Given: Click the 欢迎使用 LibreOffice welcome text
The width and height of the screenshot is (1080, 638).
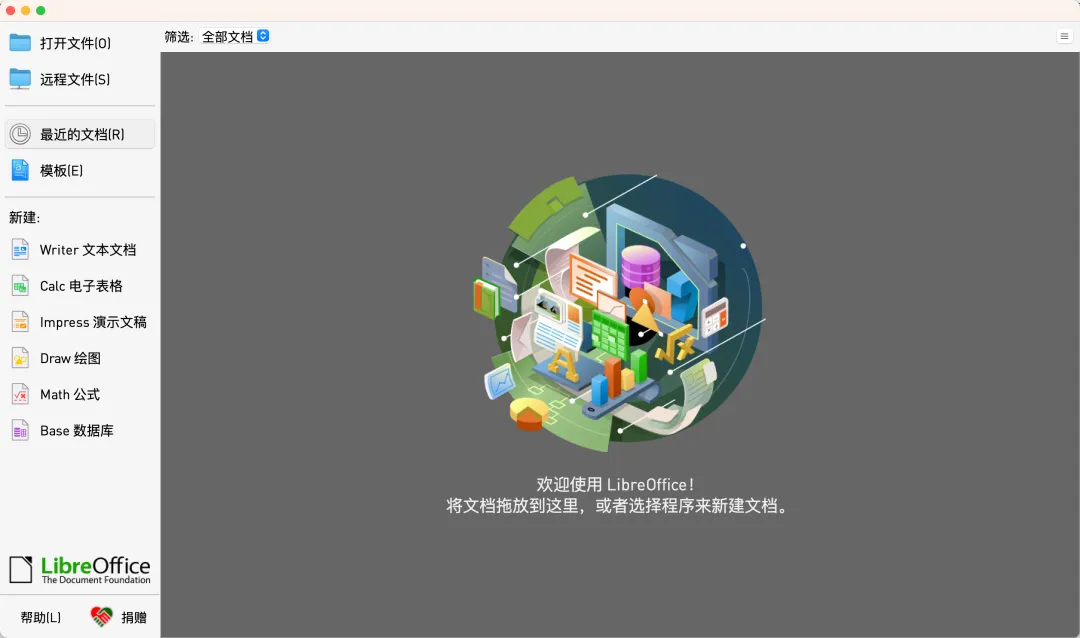Looking at the screenshot, I should coord(616,484).
